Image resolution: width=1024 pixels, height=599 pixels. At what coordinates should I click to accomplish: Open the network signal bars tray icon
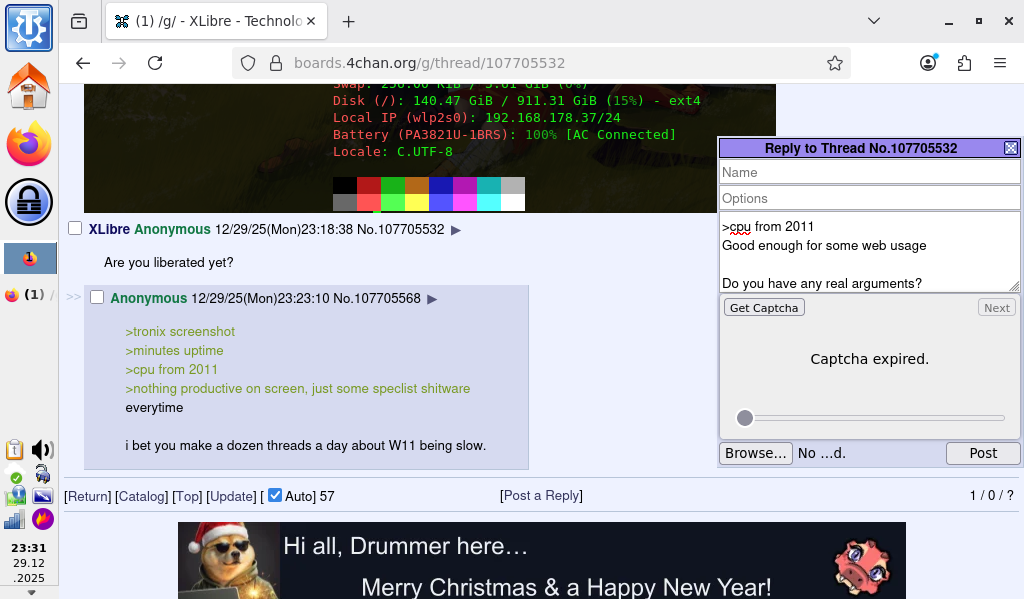[14, 519]
